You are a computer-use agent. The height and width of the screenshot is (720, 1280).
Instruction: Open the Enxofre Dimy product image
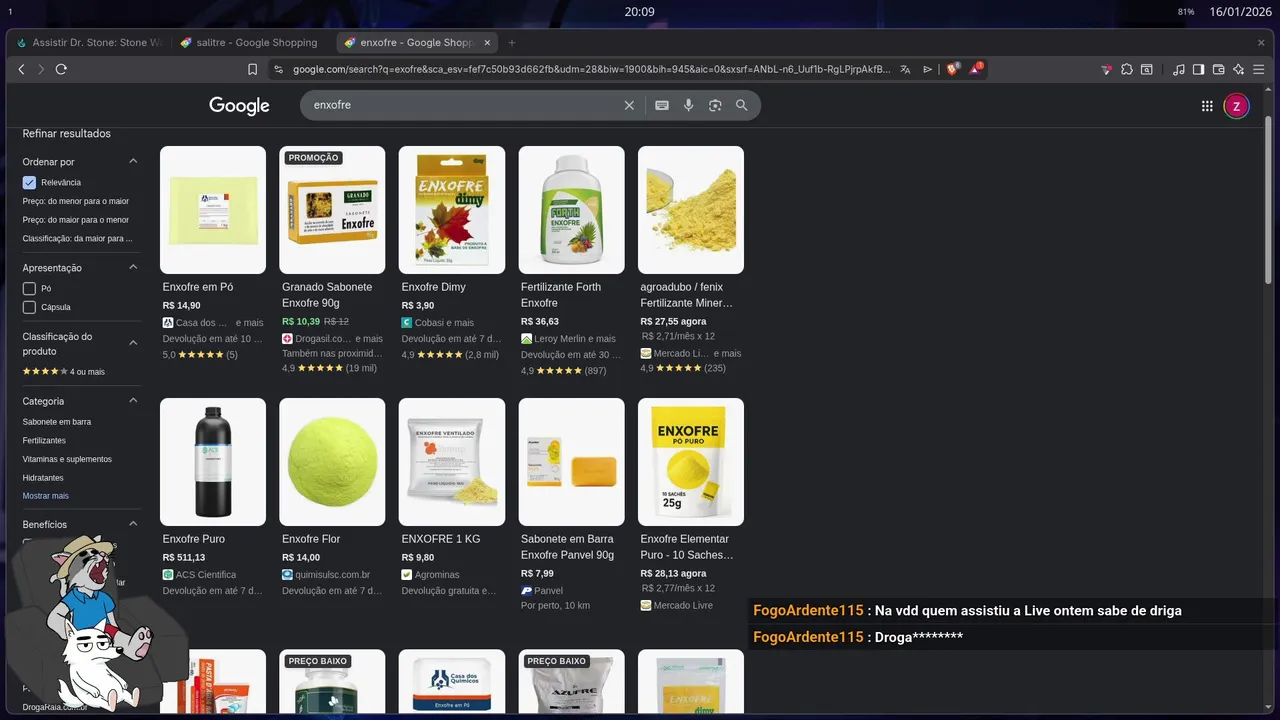pos(452,210)
